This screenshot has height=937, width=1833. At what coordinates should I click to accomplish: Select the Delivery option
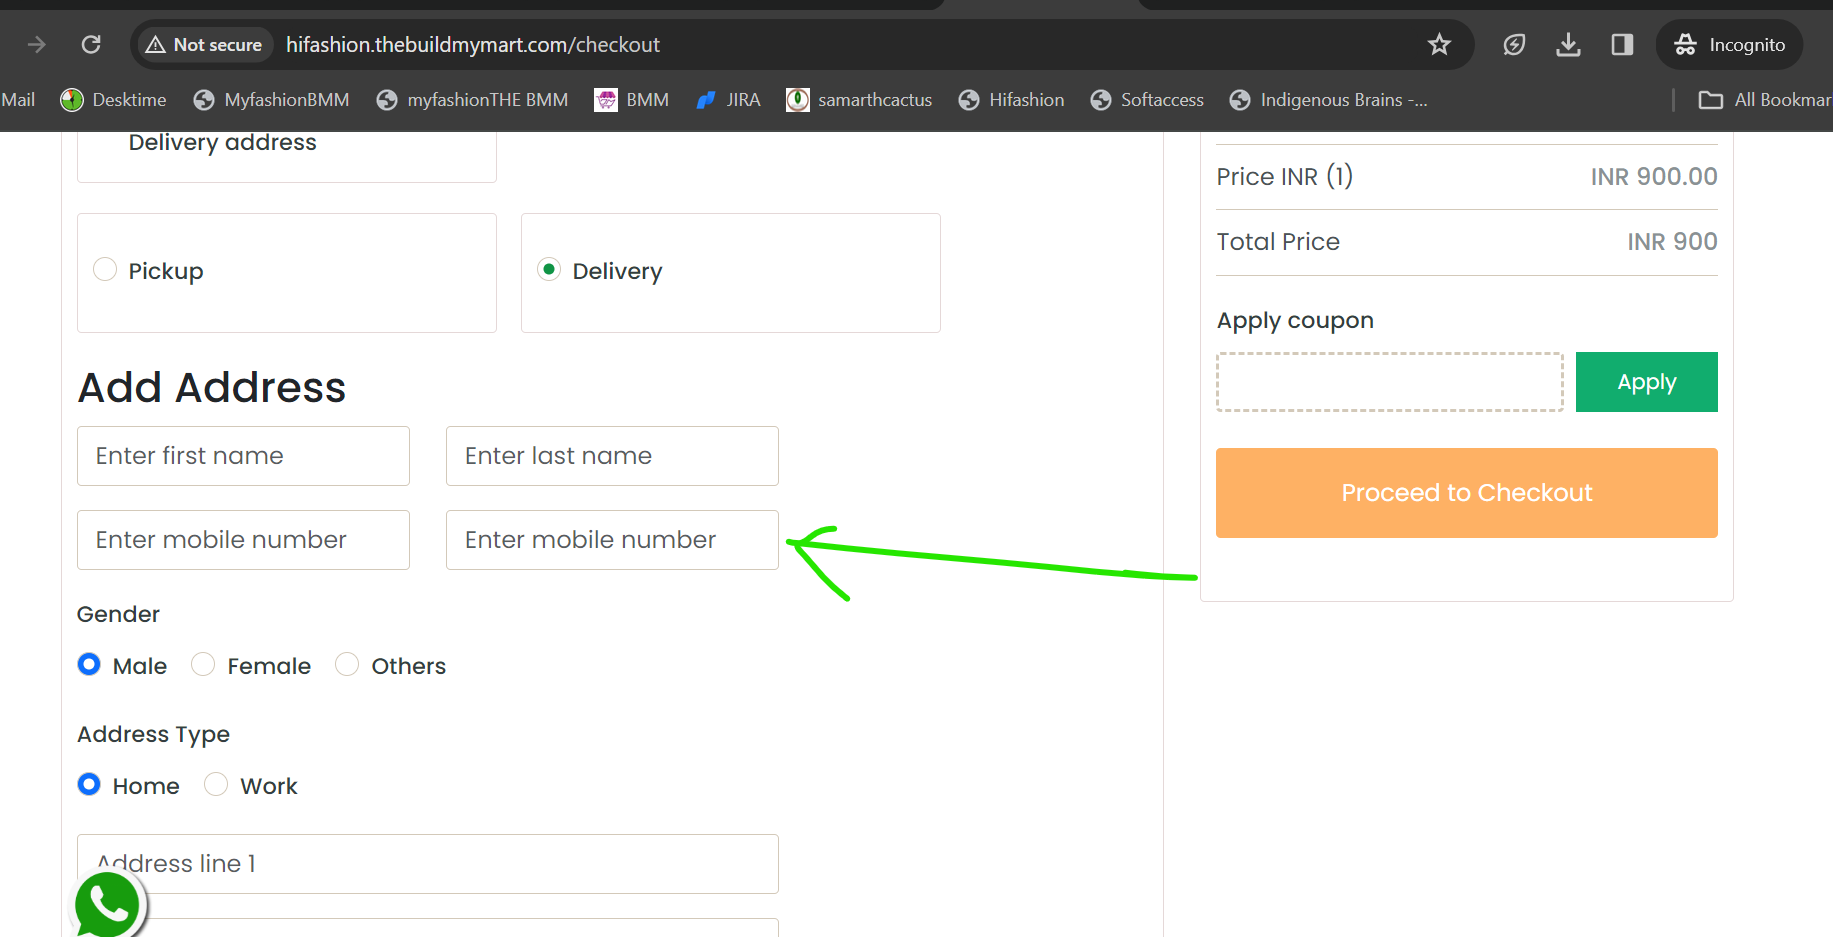tap(549, 270)
